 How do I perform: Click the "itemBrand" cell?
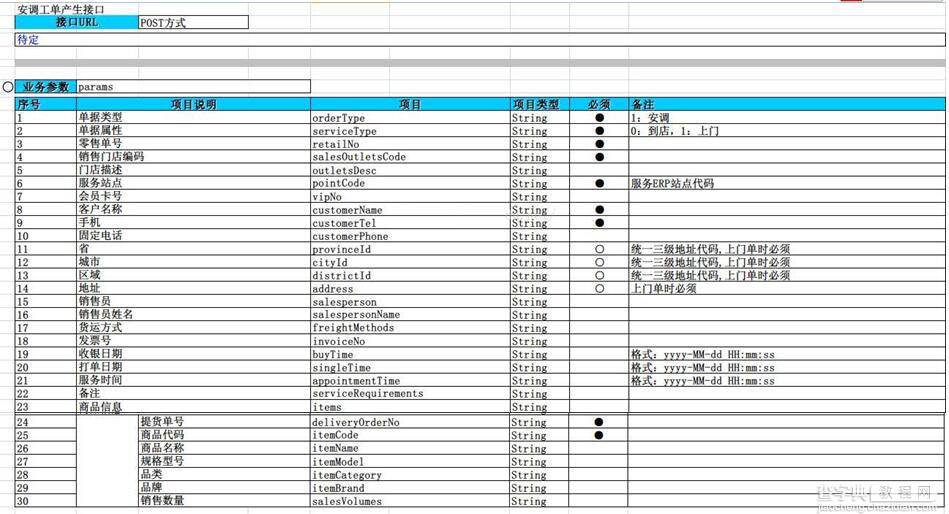[x=410, y=488]
